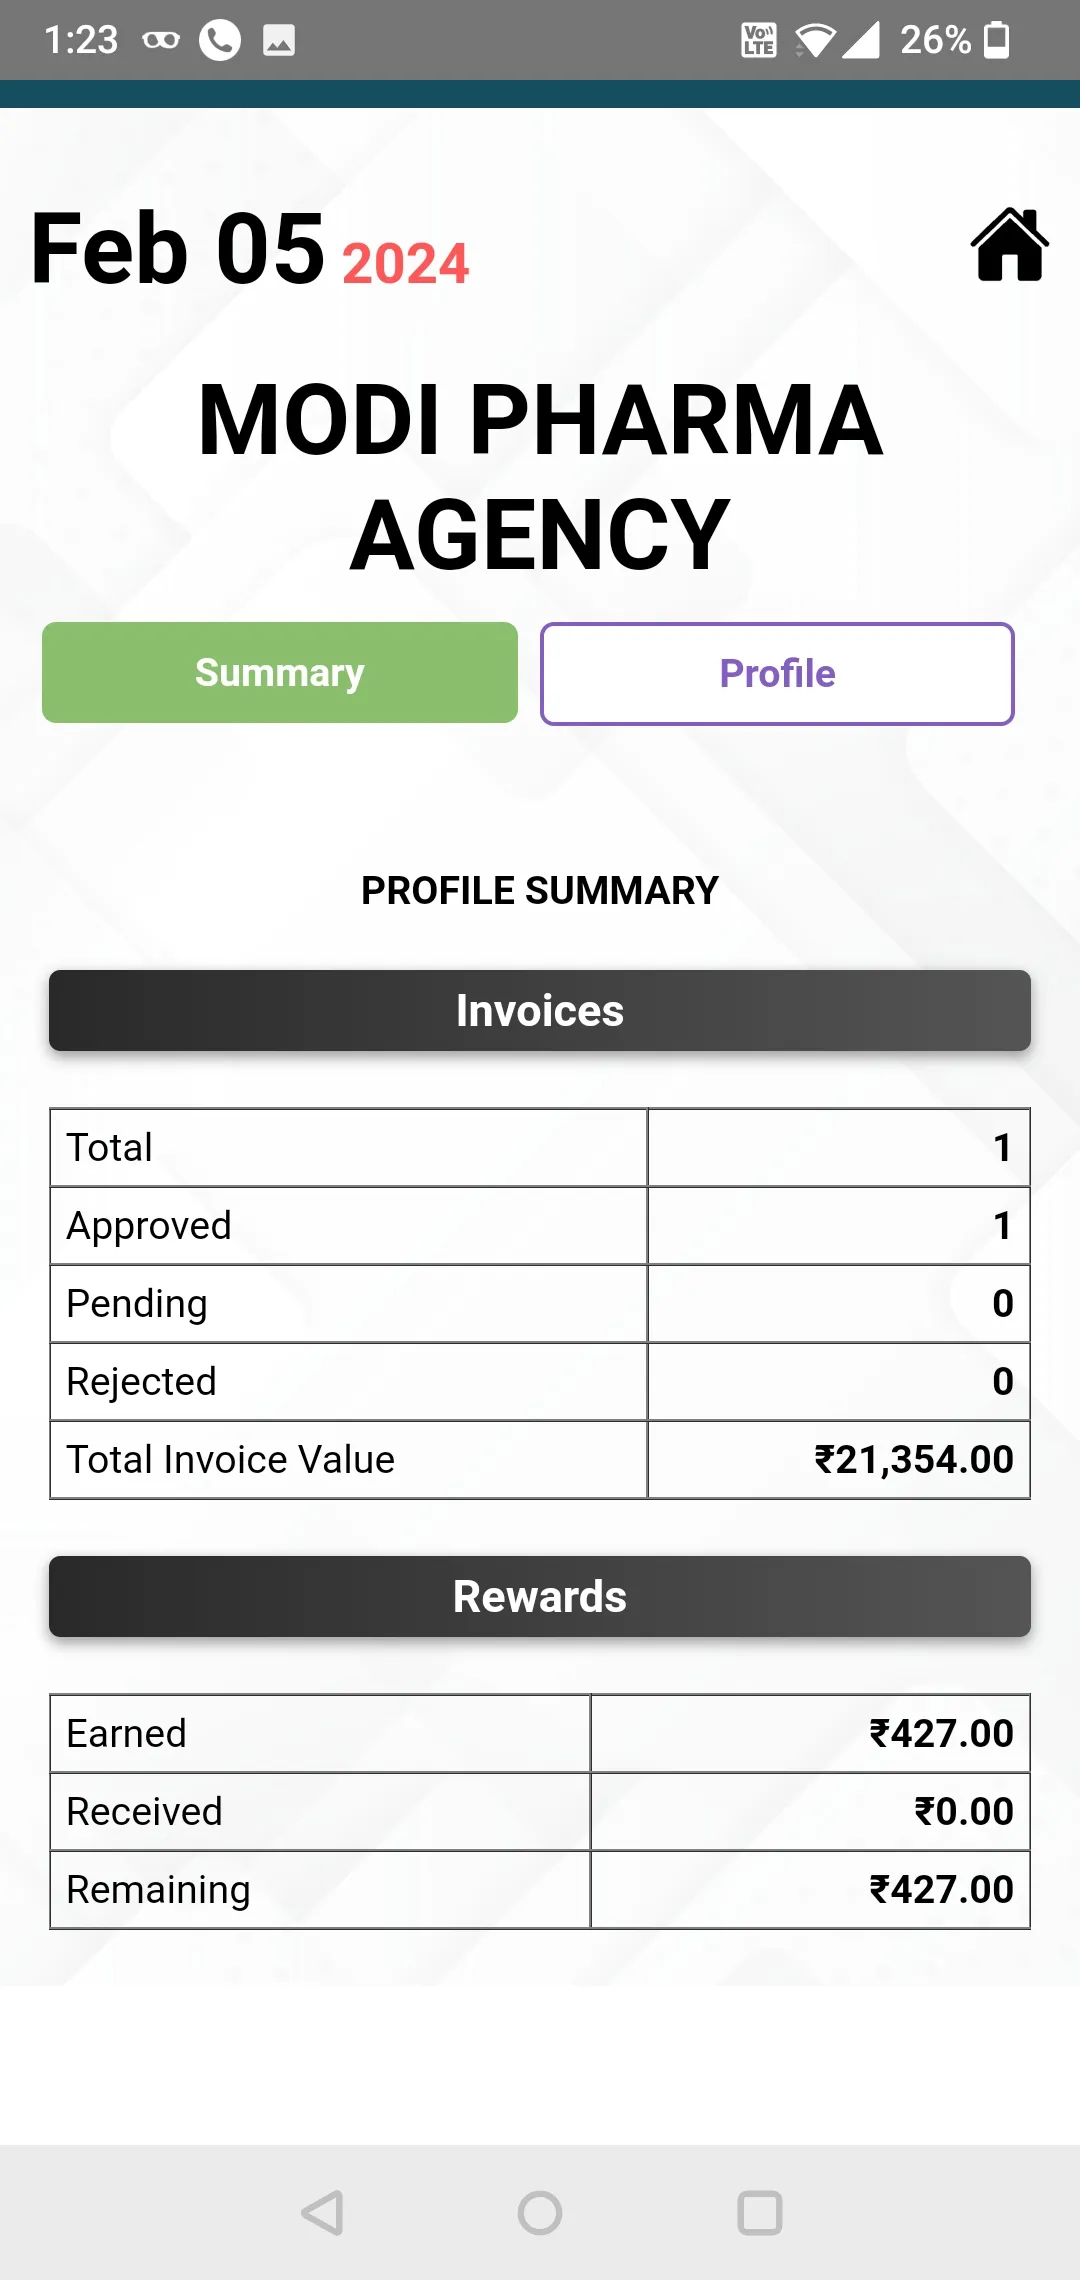Tap the battery icon in status bar
The image size is (1080, 2280).
pos(997,40)
